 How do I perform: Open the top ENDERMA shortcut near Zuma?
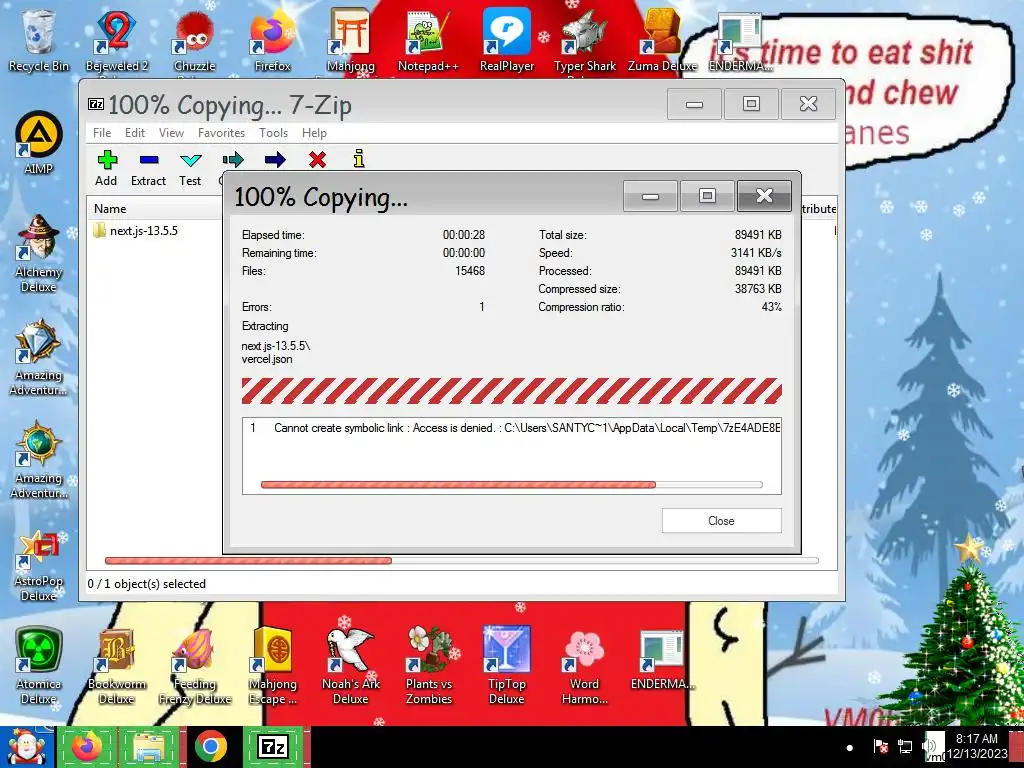point(740,41)
